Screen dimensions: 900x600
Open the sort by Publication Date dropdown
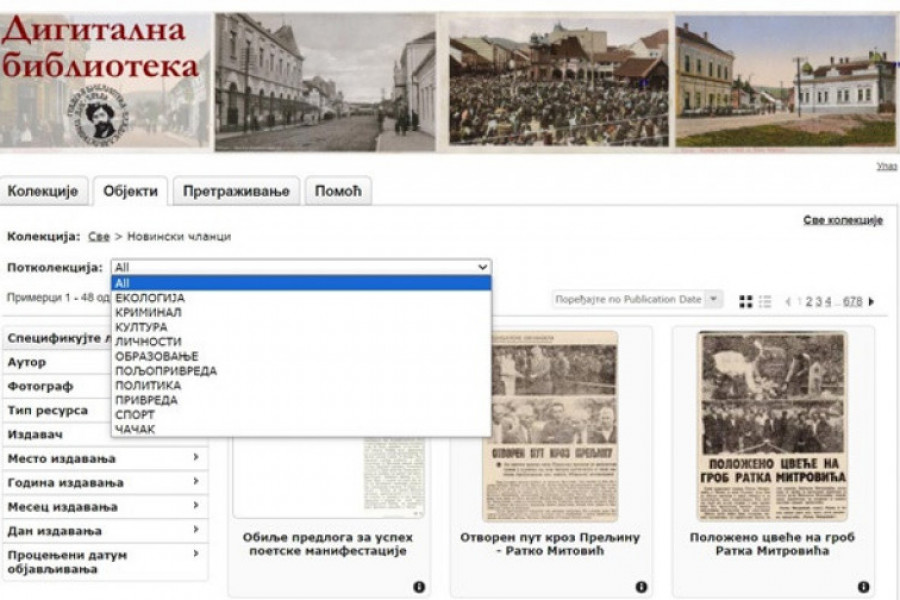tap(637, 299)
